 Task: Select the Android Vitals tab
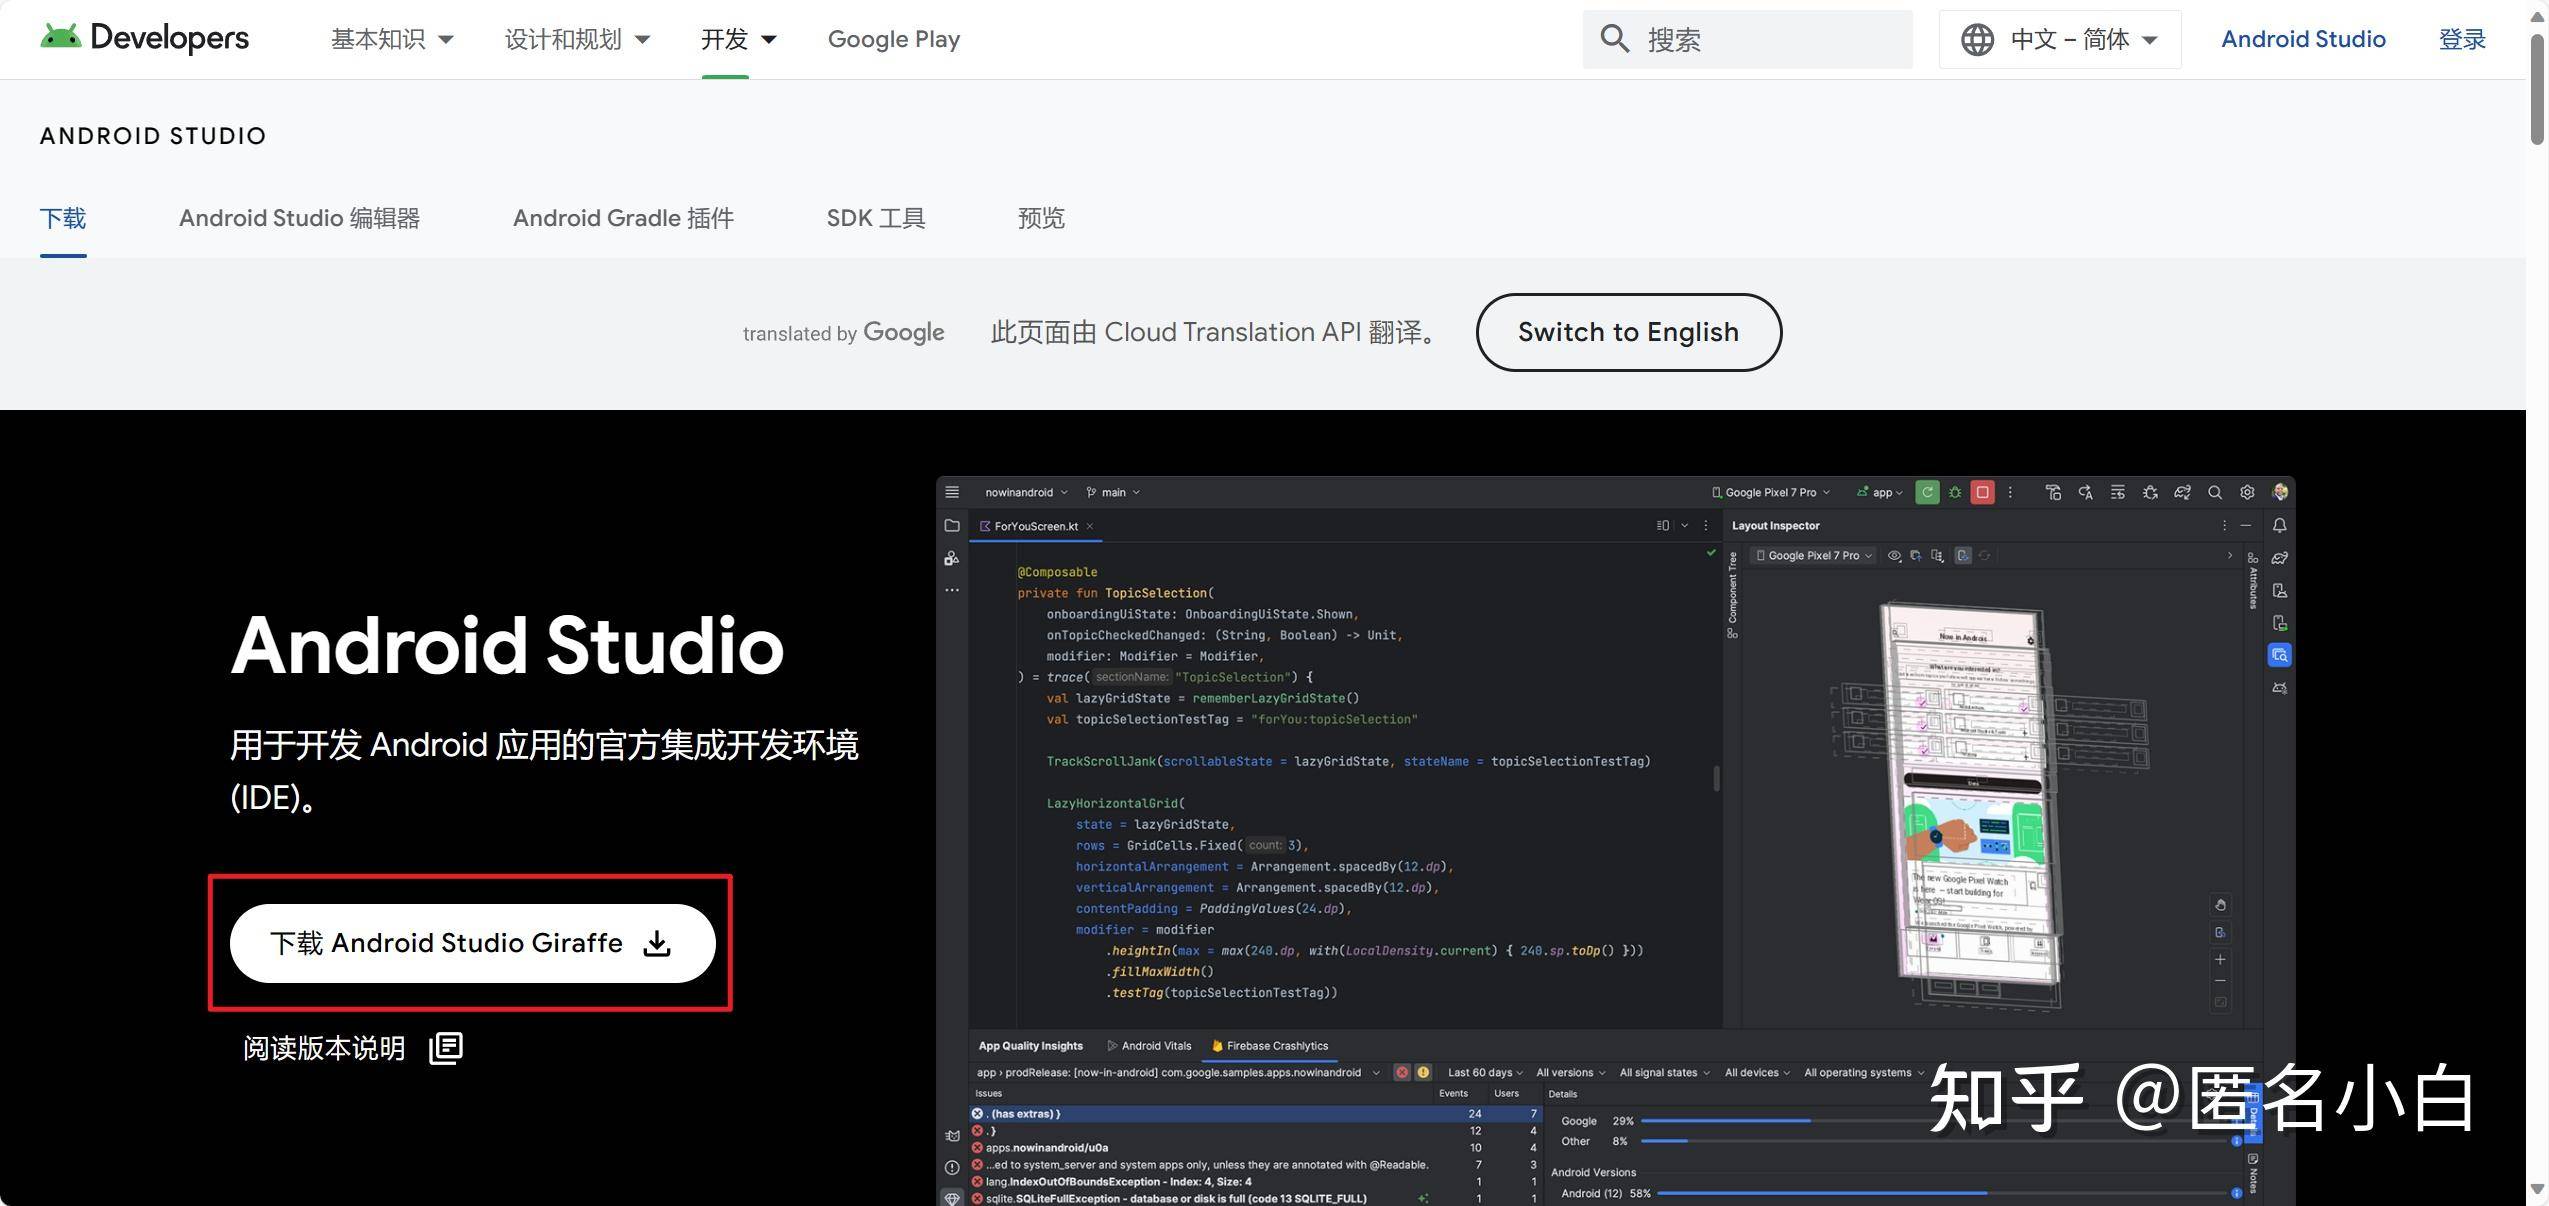(x=1149, y=1046)
